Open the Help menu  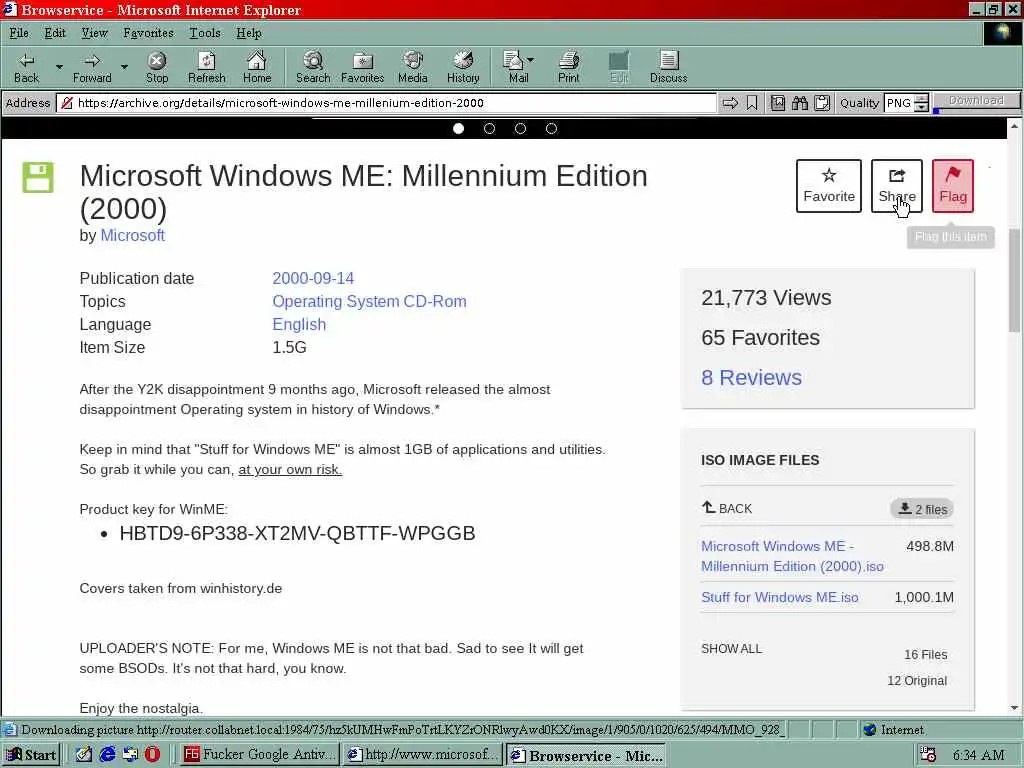tap(249, 33)
